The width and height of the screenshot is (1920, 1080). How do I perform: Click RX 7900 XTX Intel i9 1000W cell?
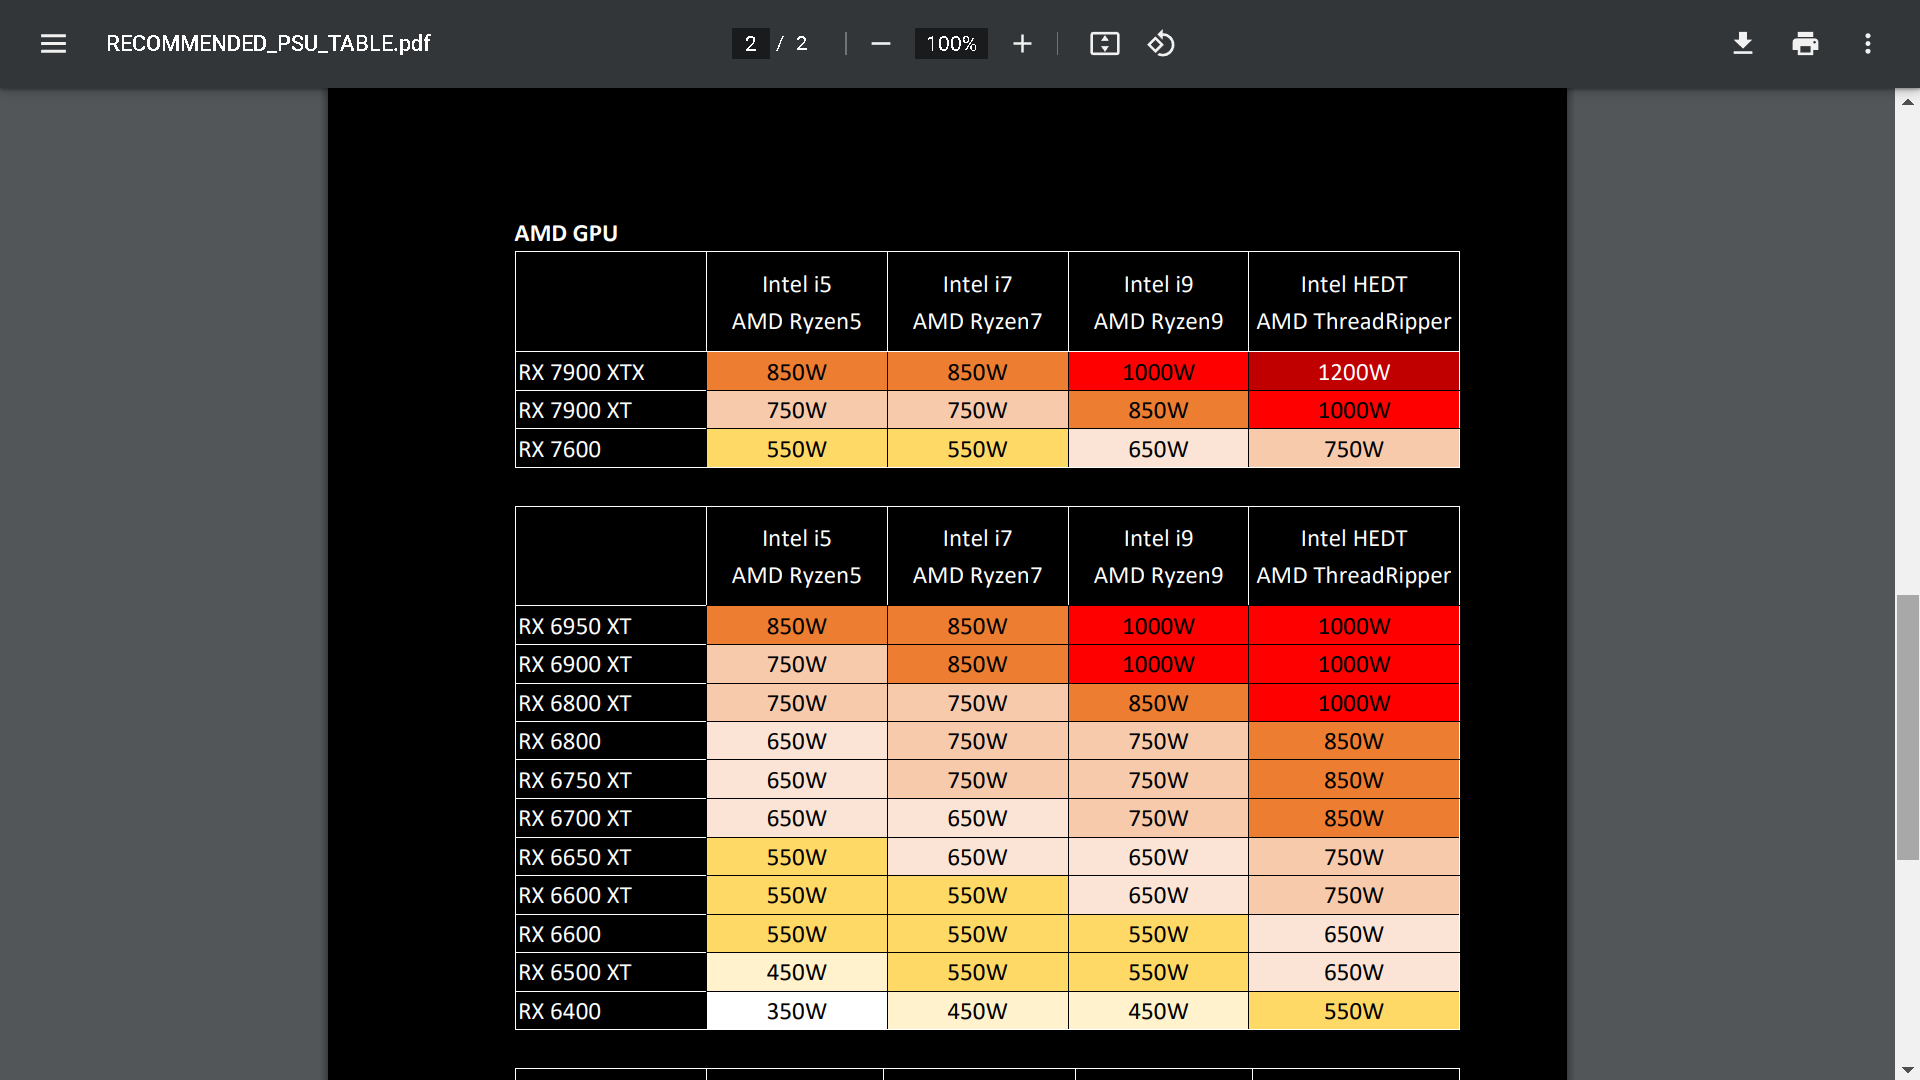[1158, 372]
